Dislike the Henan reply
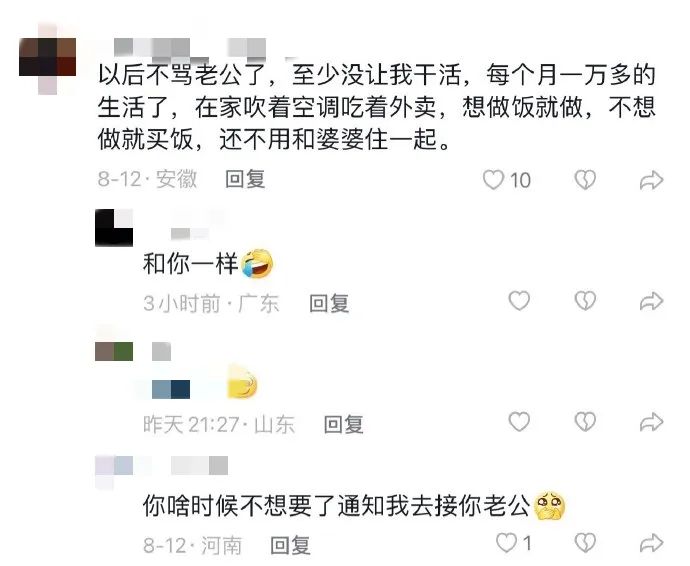This screenshot has height=566, width=690. (585, 543)
